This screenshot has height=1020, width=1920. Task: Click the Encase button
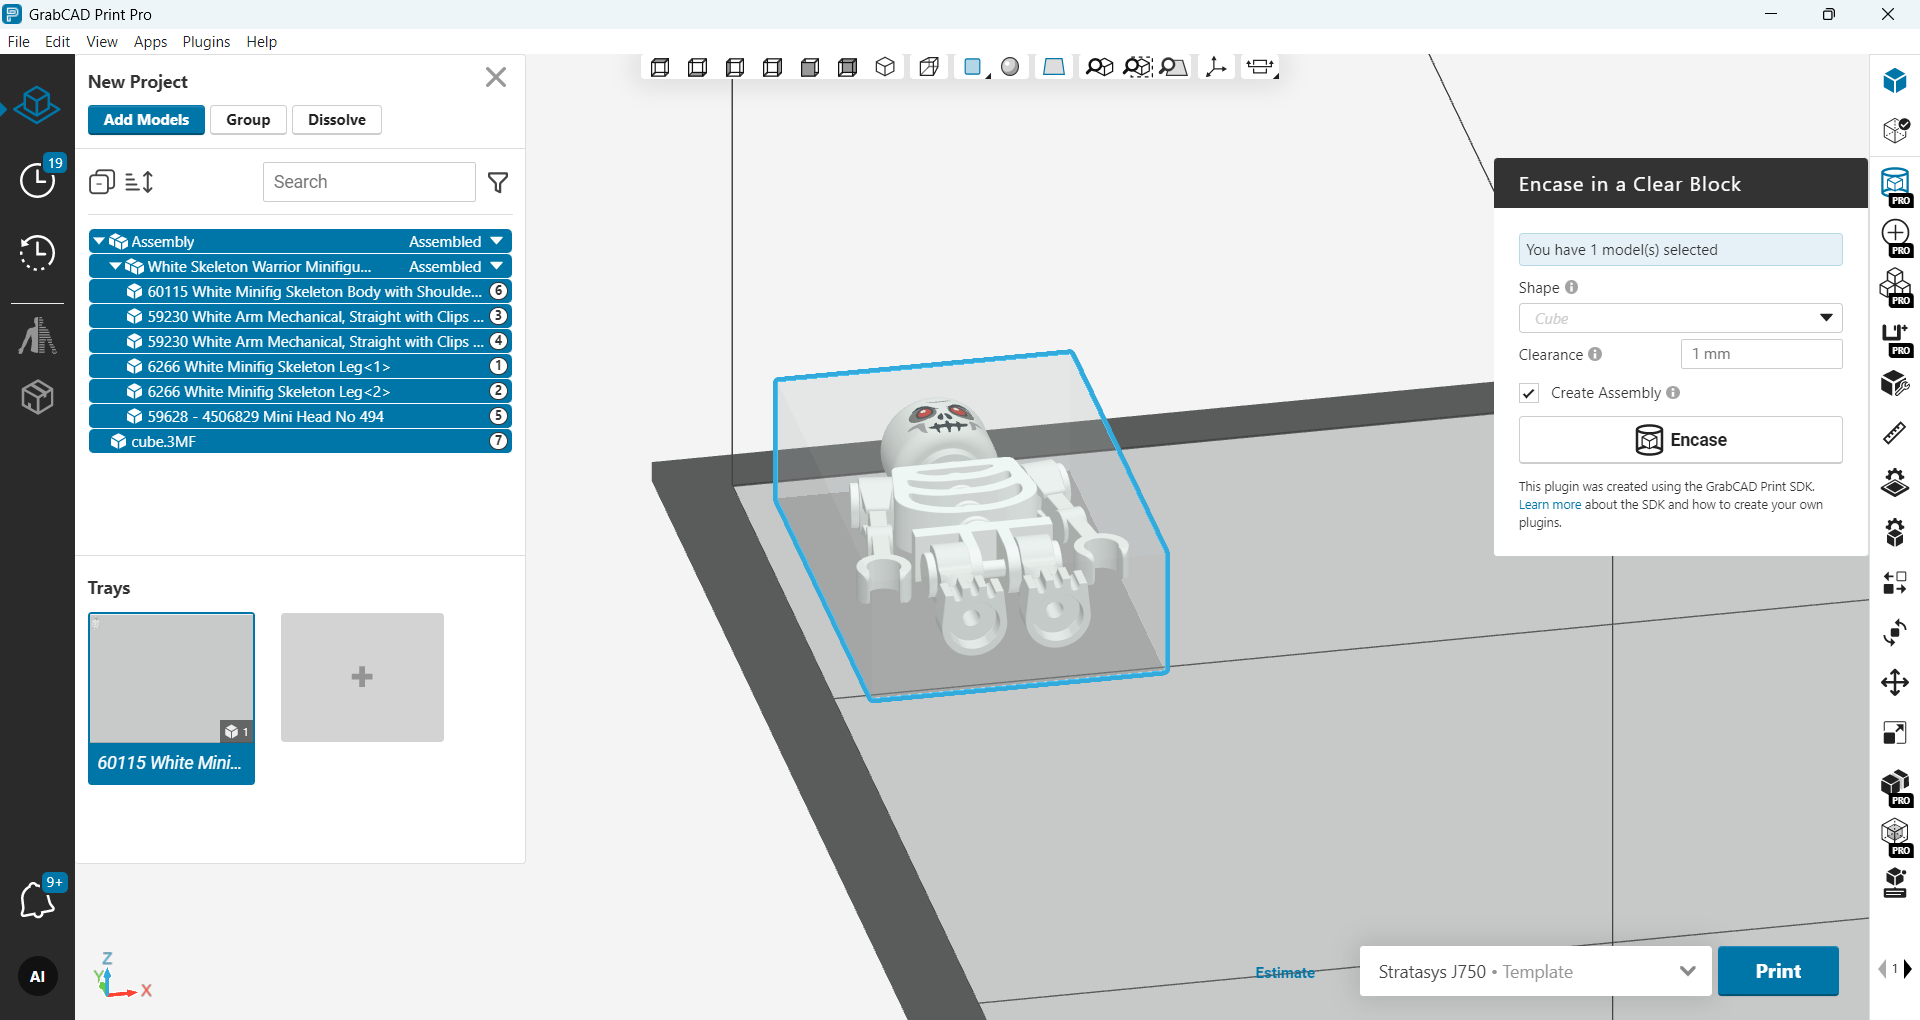pos(1680,440)
